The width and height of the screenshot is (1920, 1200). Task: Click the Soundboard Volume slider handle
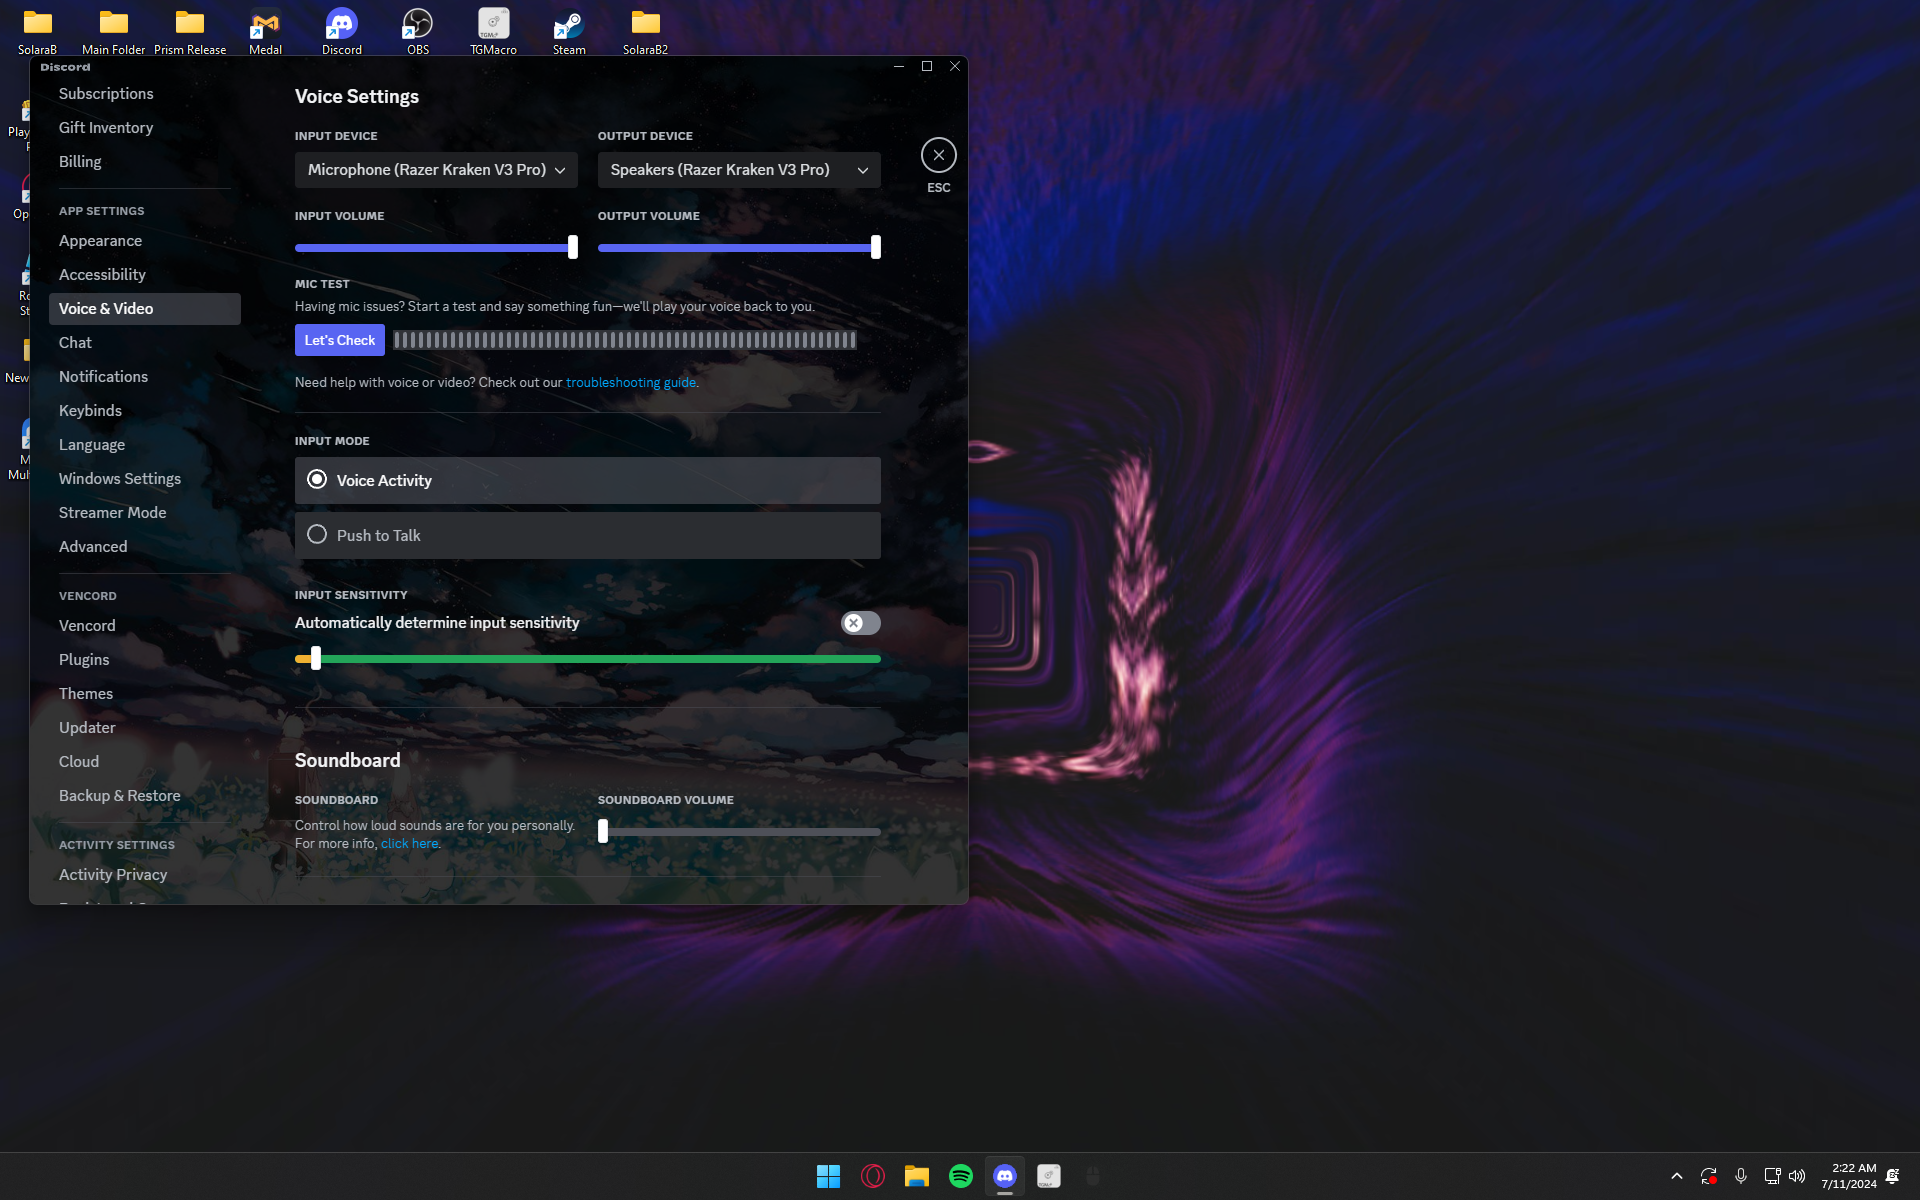[x=603, y=831]
